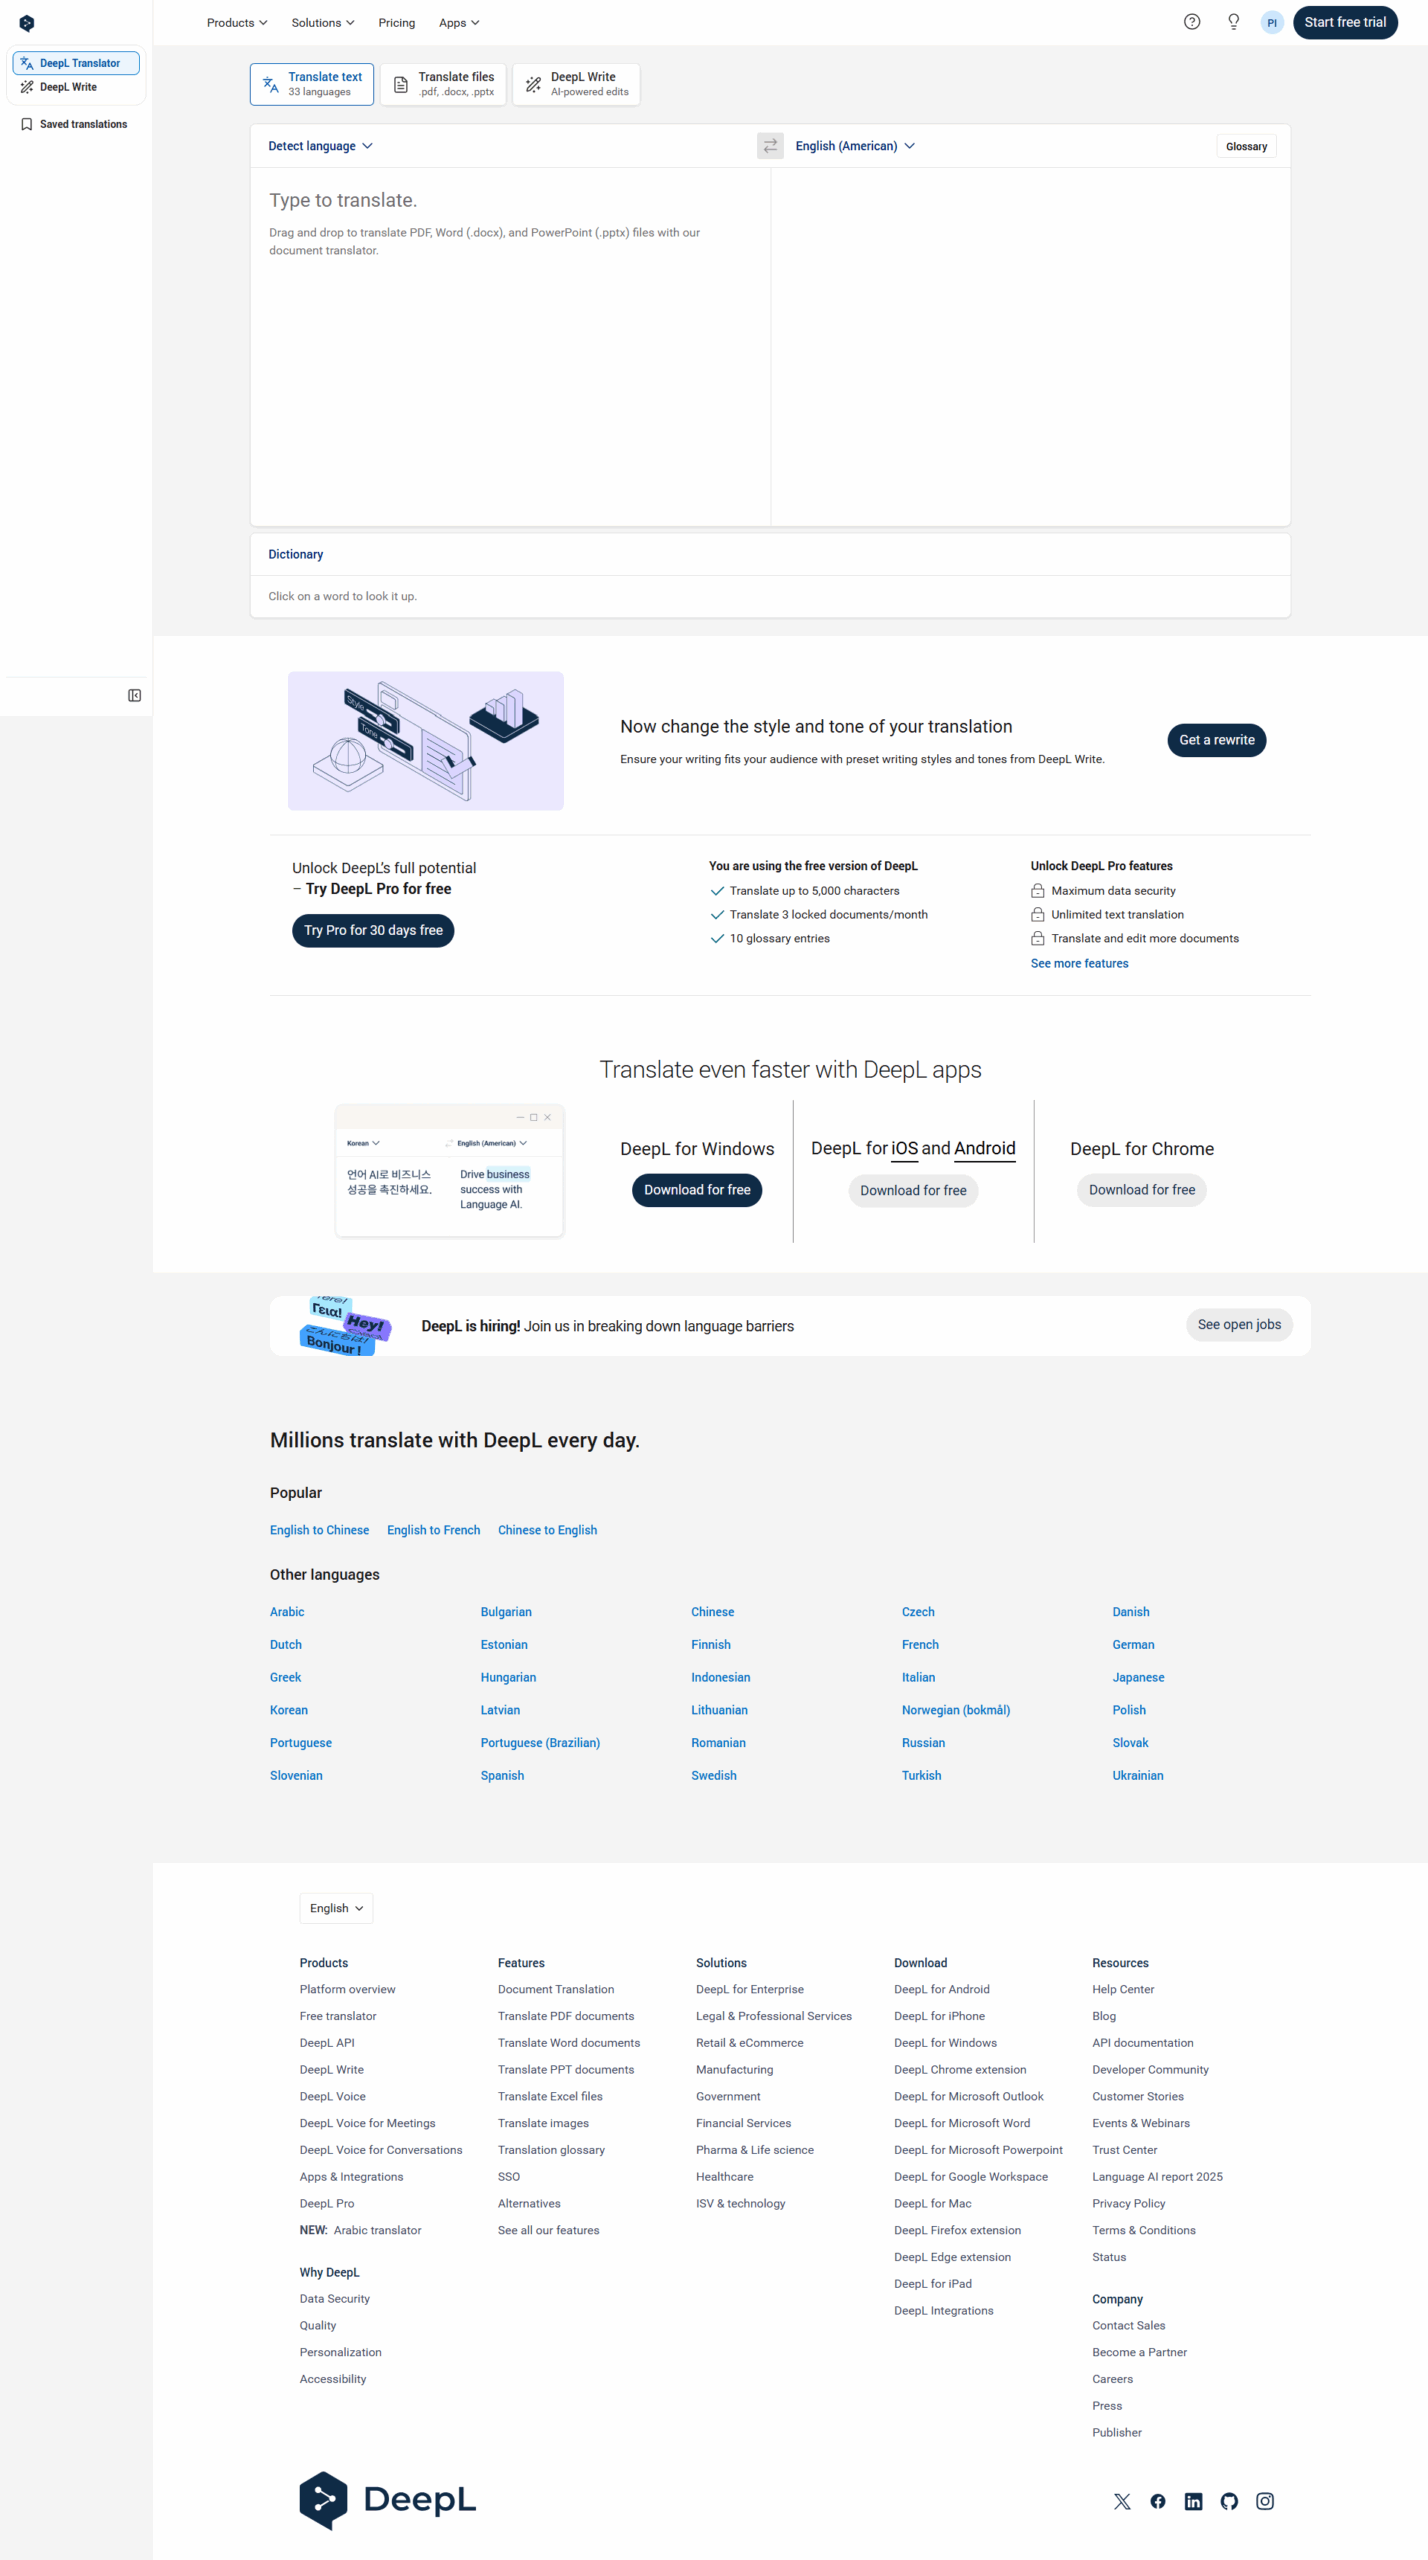Expand the Detect language dropdown
This screenshot has width=1428, height=2560.
[x=320, y=146]
